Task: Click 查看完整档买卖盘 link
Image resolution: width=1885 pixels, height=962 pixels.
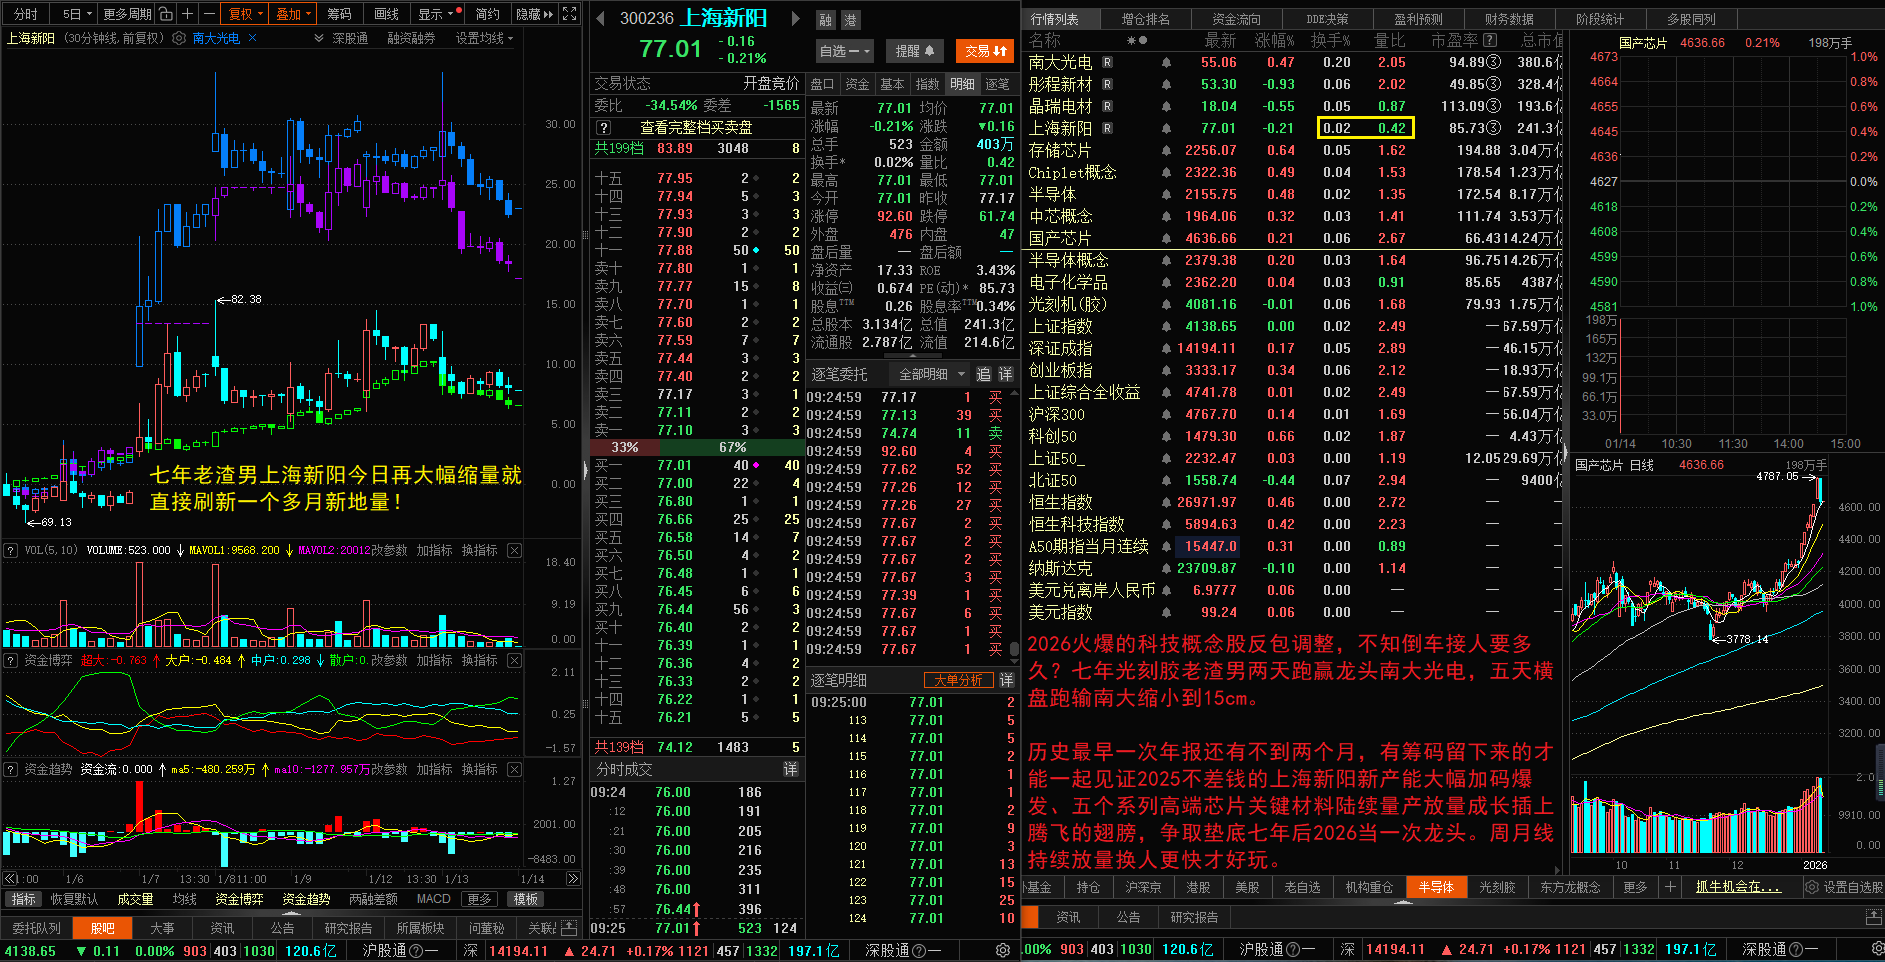Action: (x=696, y=127)
